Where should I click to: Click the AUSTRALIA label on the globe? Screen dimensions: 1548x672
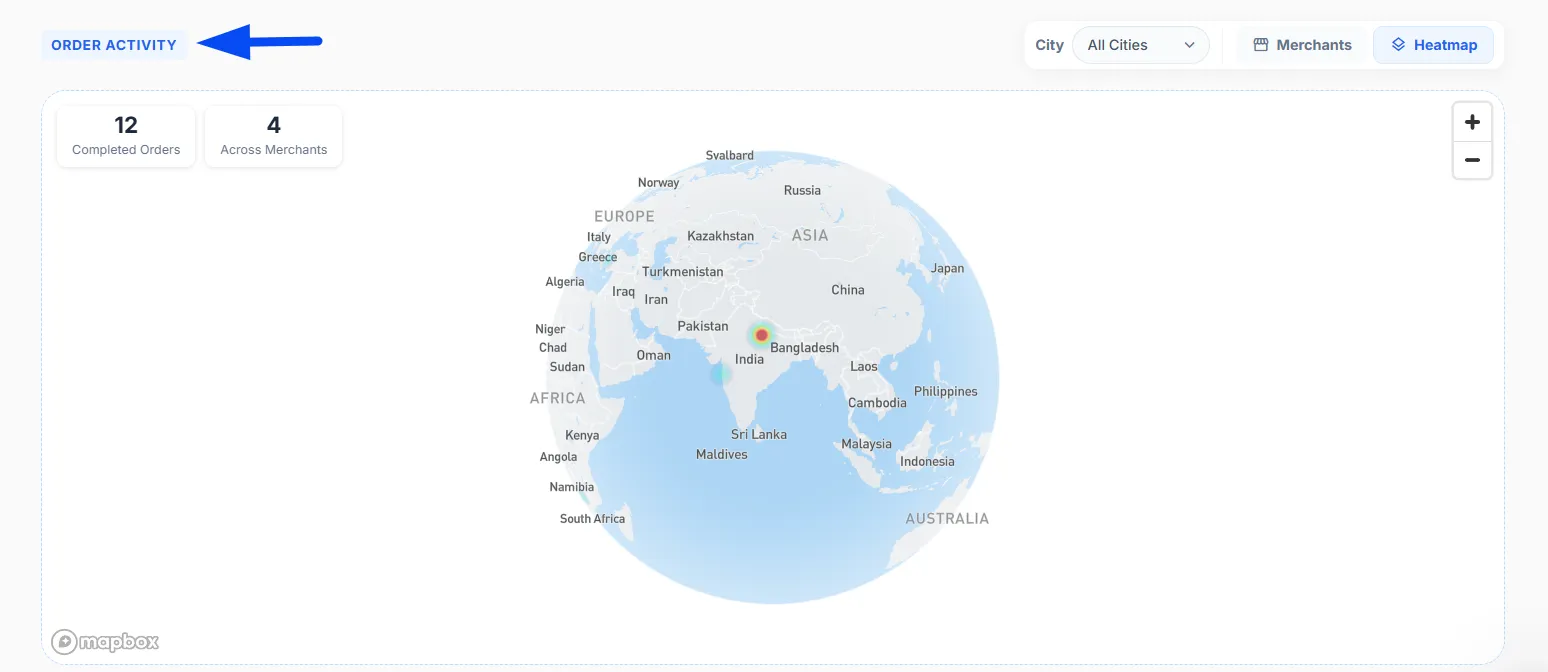[947, 518]
